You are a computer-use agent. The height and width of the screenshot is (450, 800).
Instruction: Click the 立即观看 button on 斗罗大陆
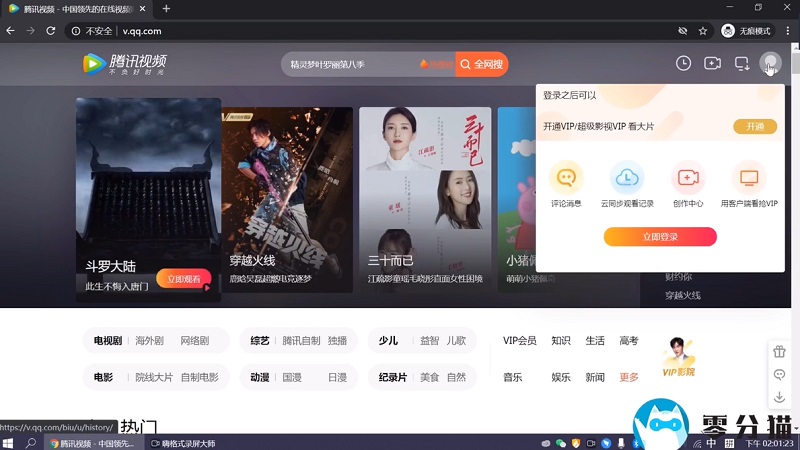click(183, 279)
